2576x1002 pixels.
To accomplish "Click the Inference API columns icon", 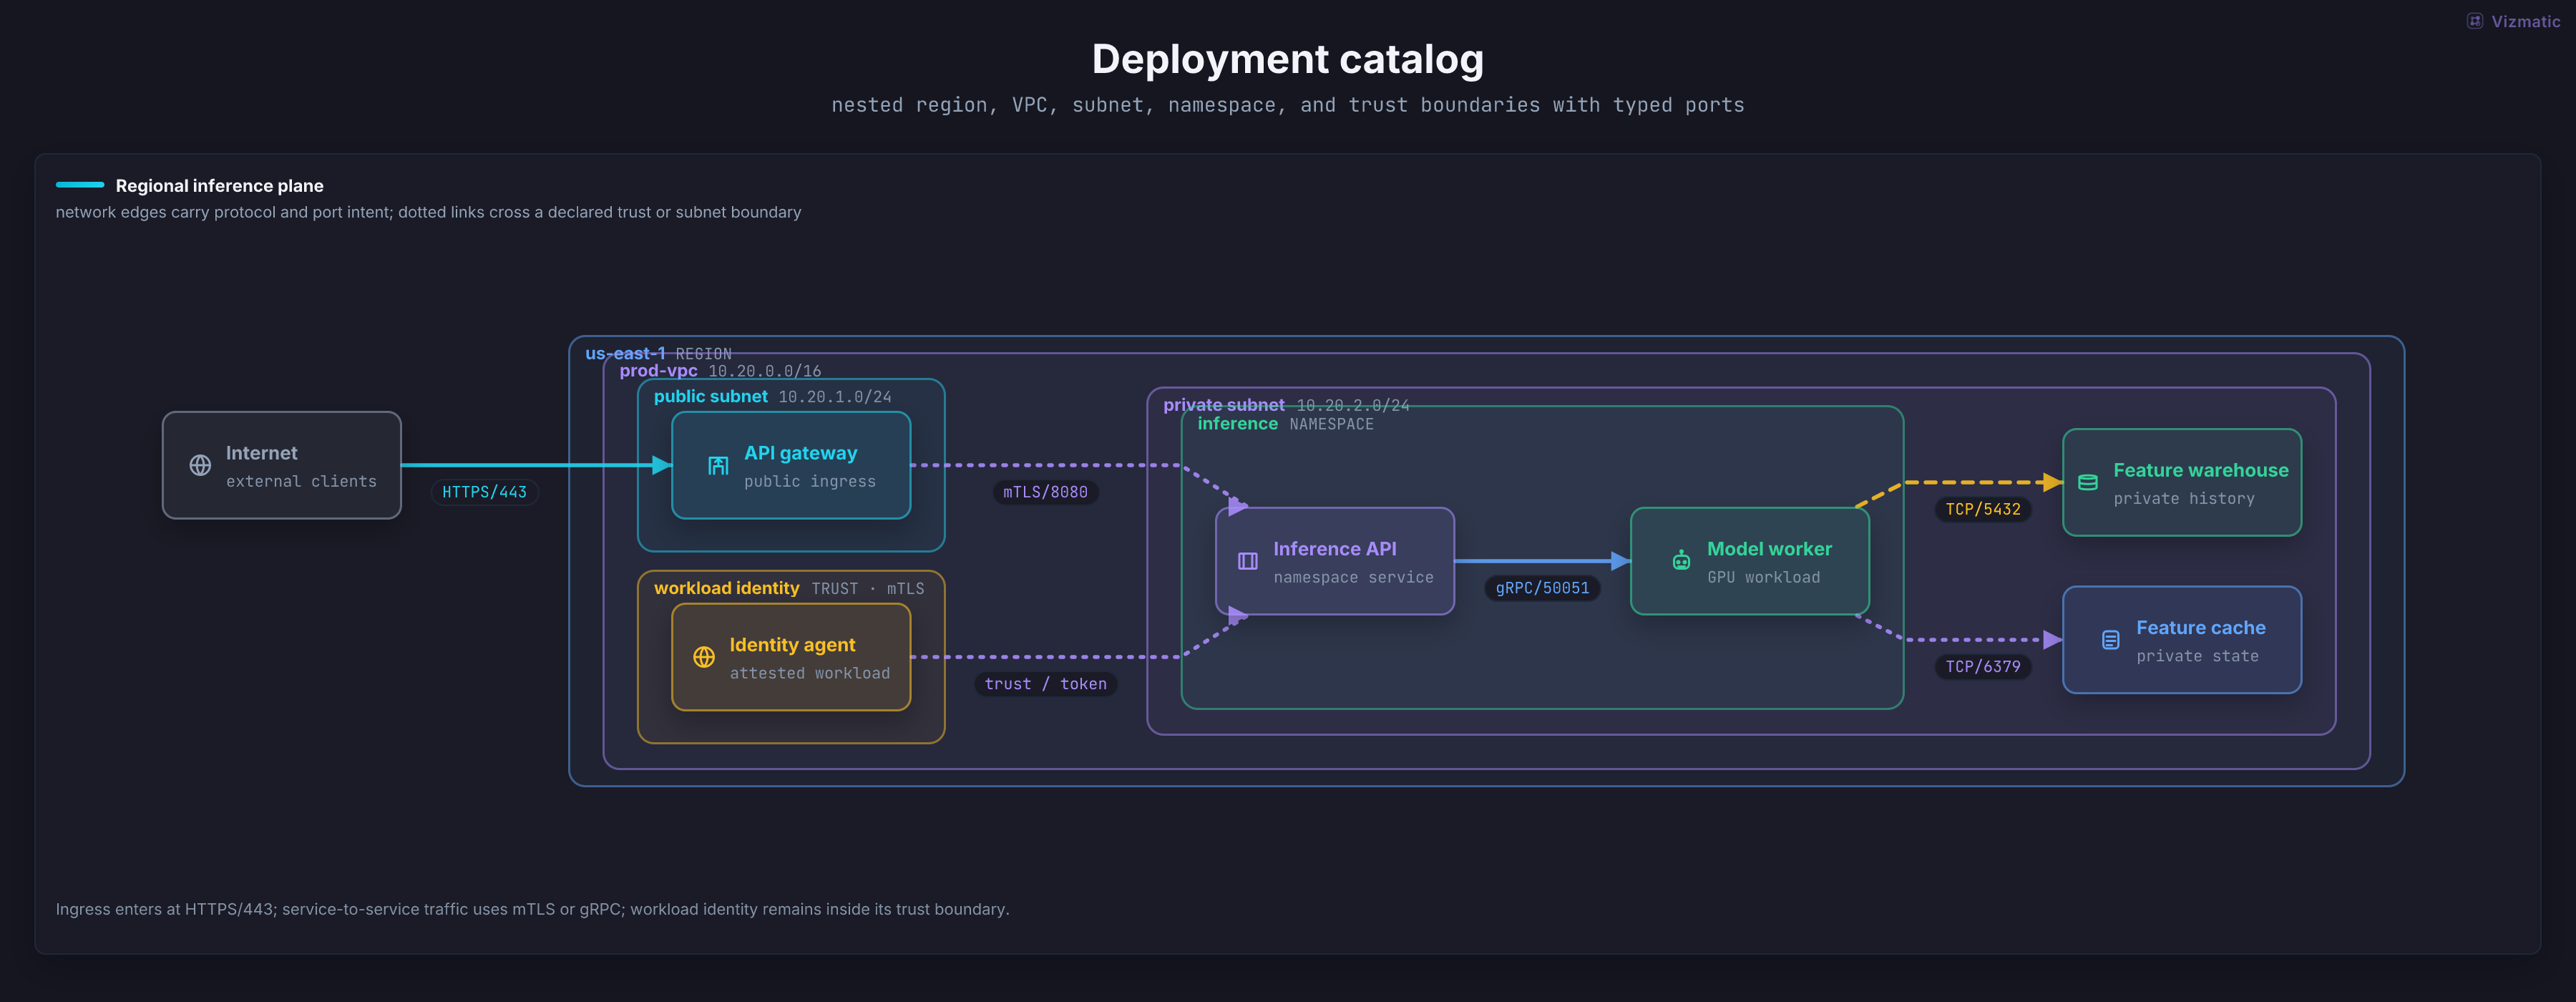I will 1248,561.
